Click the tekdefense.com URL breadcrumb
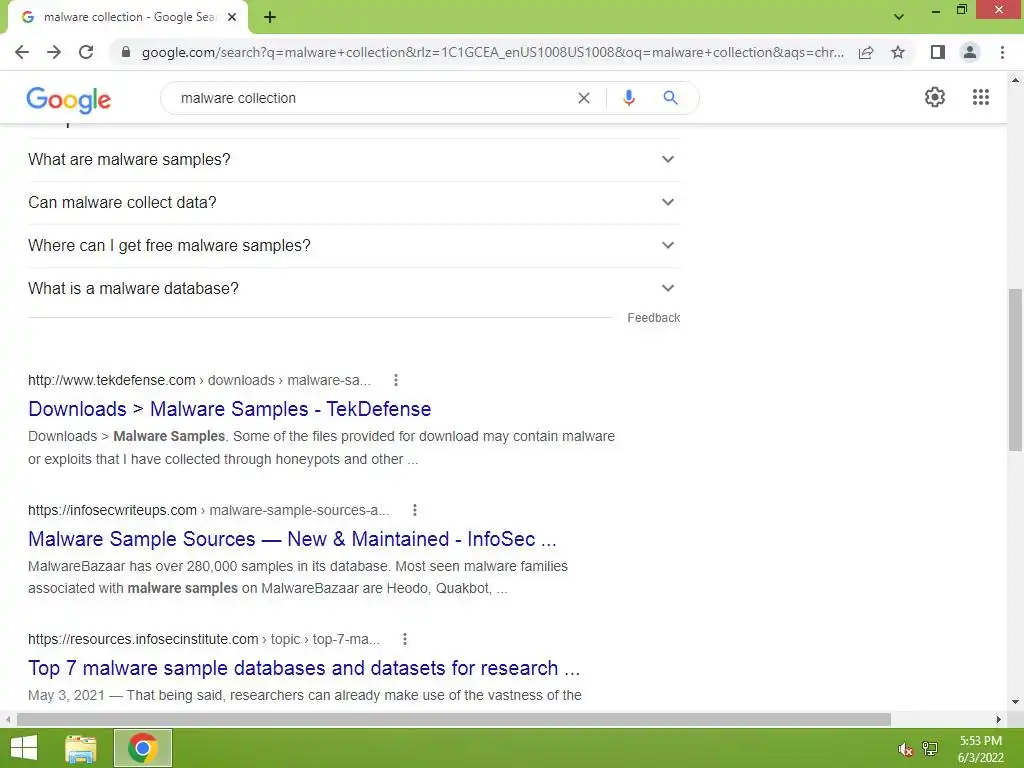 (199, 380)
